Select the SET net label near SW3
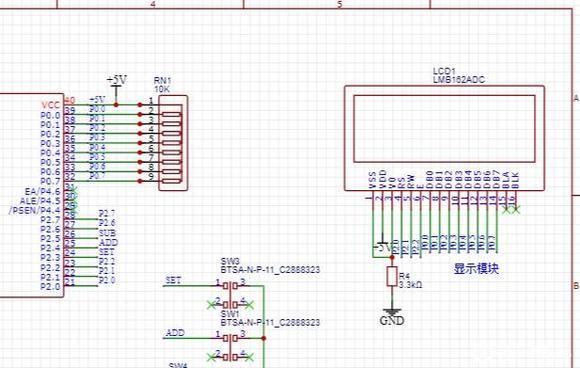Image resolution: width=580 pixels, height=368 pixels. tap(173, 280)
